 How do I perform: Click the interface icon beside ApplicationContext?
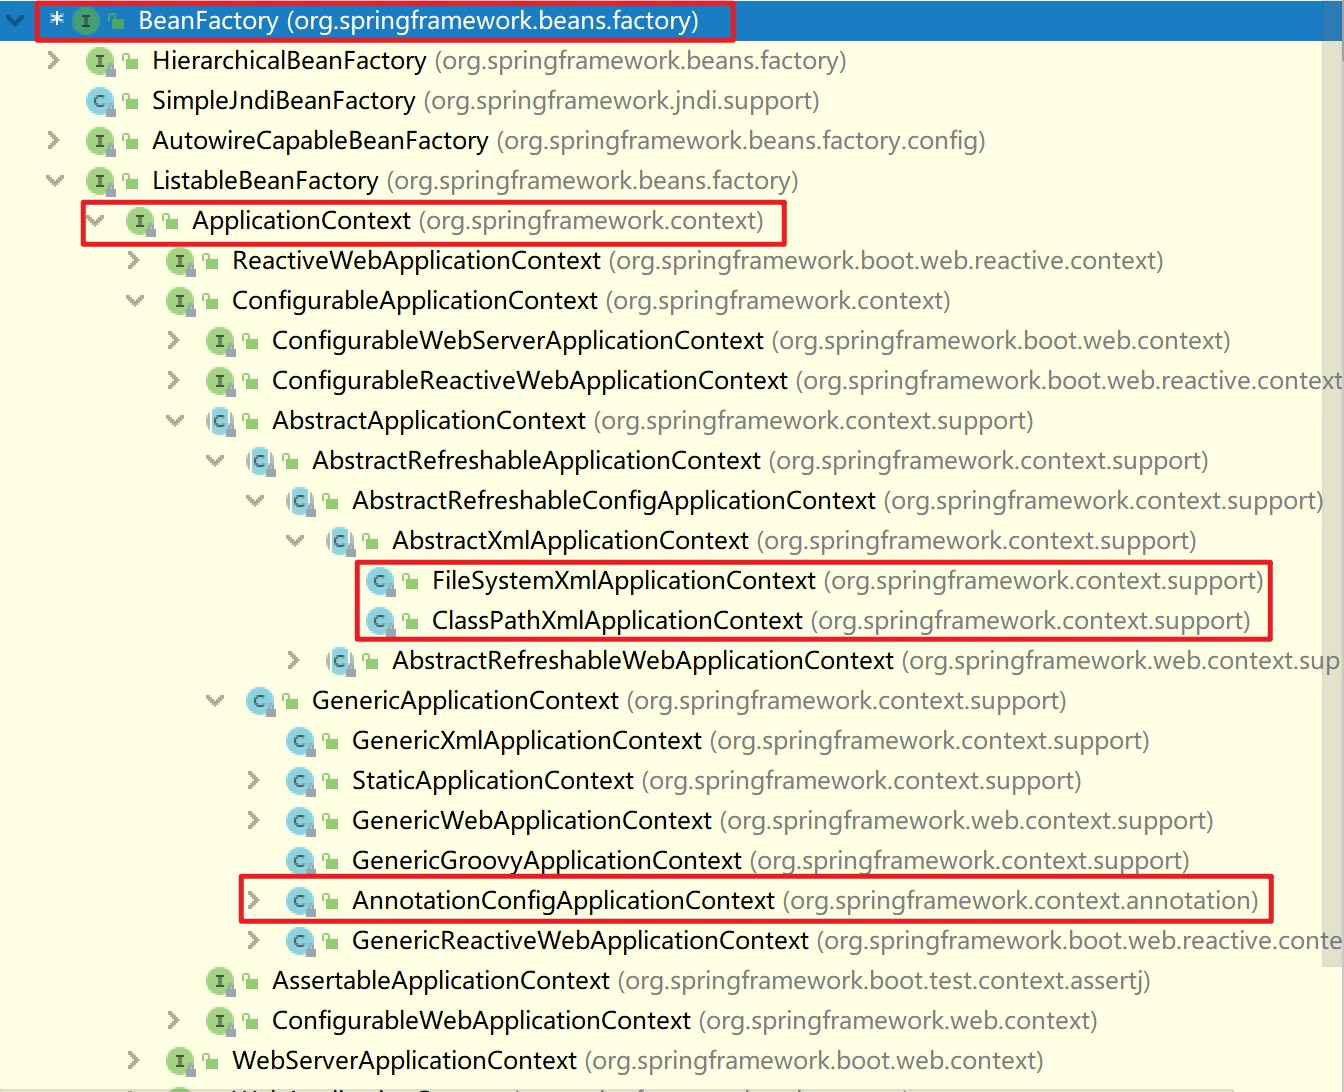coord(141,221)
